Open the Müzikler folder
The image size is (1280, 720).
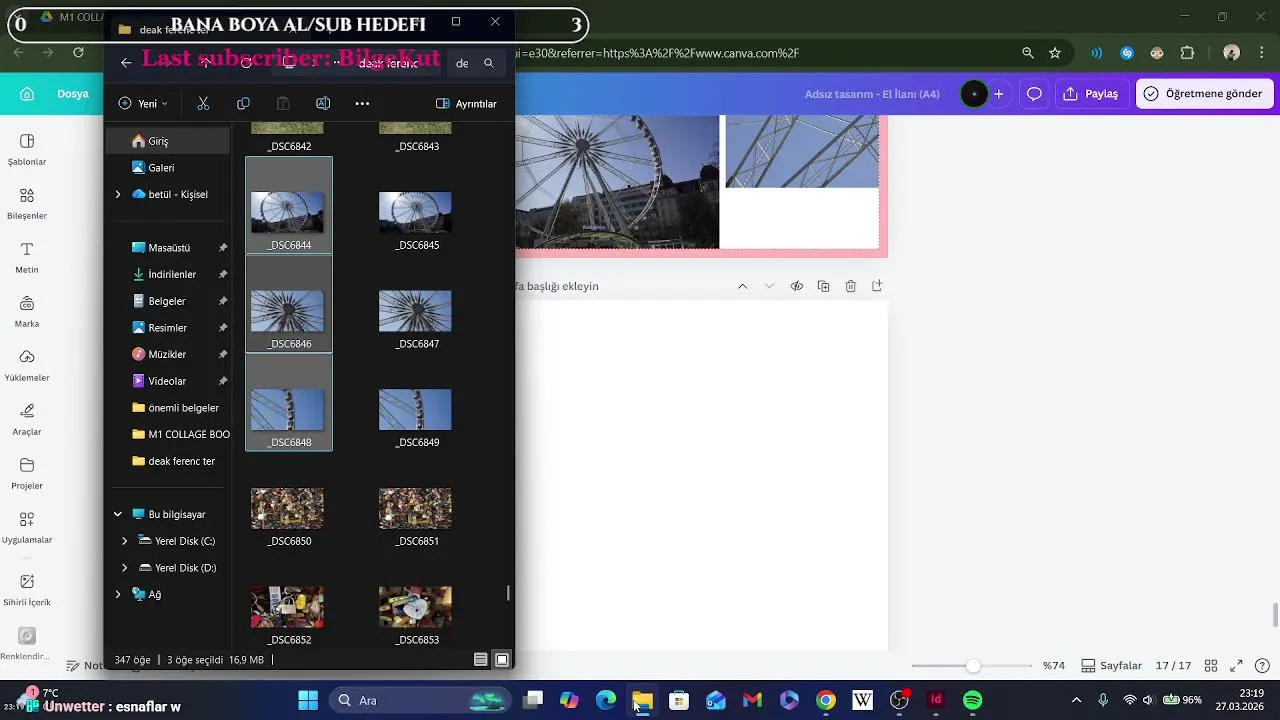pos(168,354)
